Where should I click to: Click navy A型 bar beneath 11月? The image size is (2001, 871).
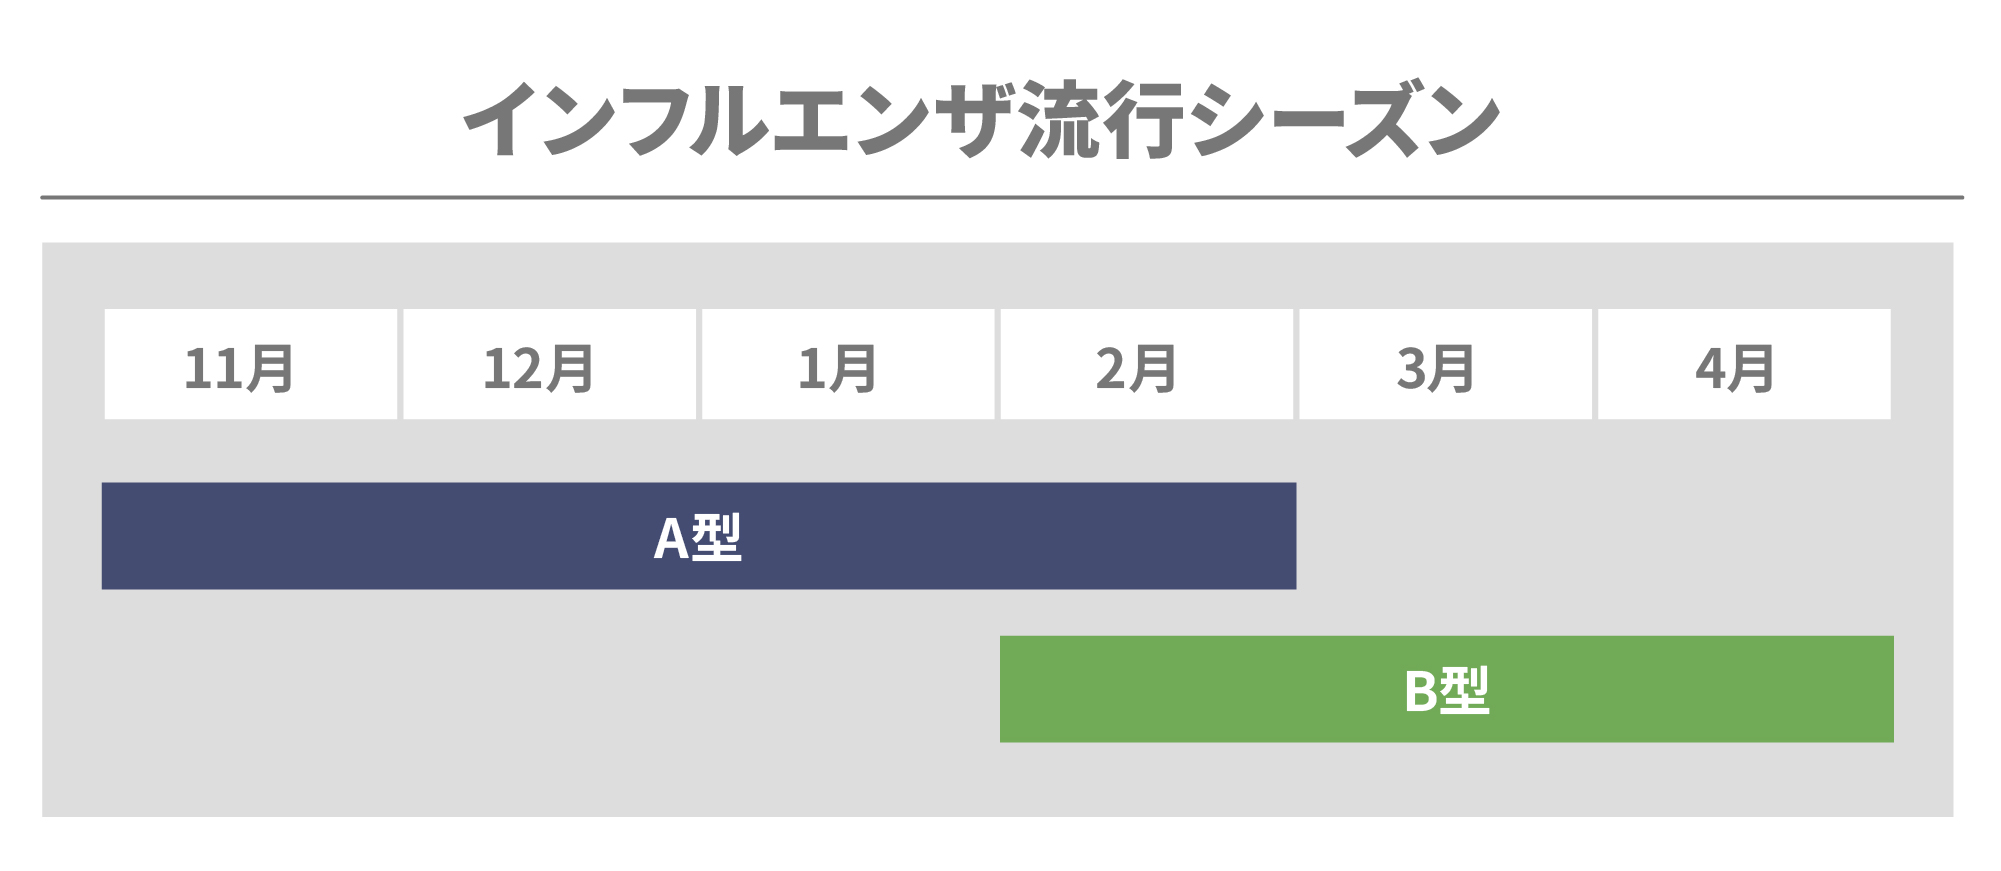[250, 537]
